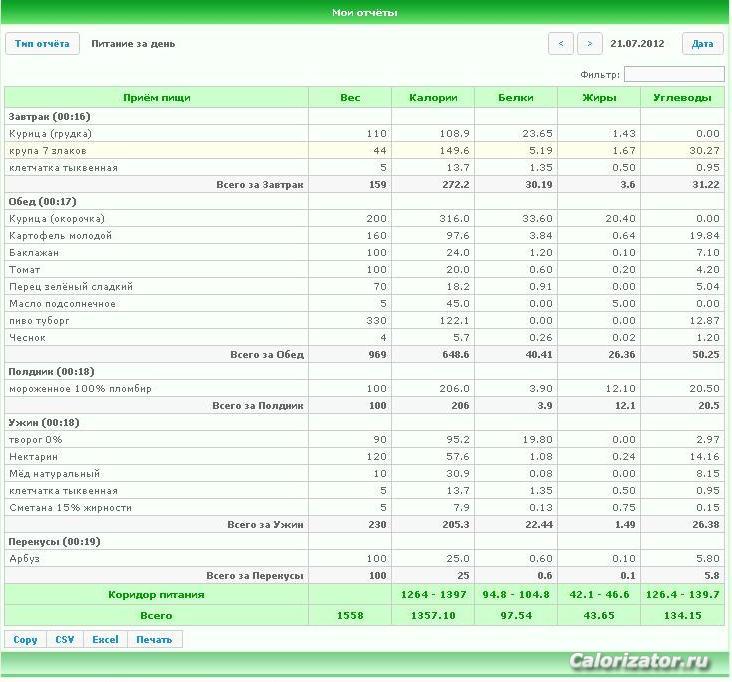Open the Дата date picker button
This screenshot has width=732, height=682.
coord(703,44)
